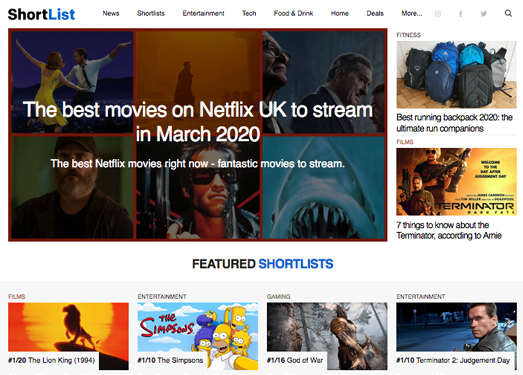The image size is (523, 375).
Task: Select the Fitness category label
Action: pyautogui.click(x=409, y=35)
